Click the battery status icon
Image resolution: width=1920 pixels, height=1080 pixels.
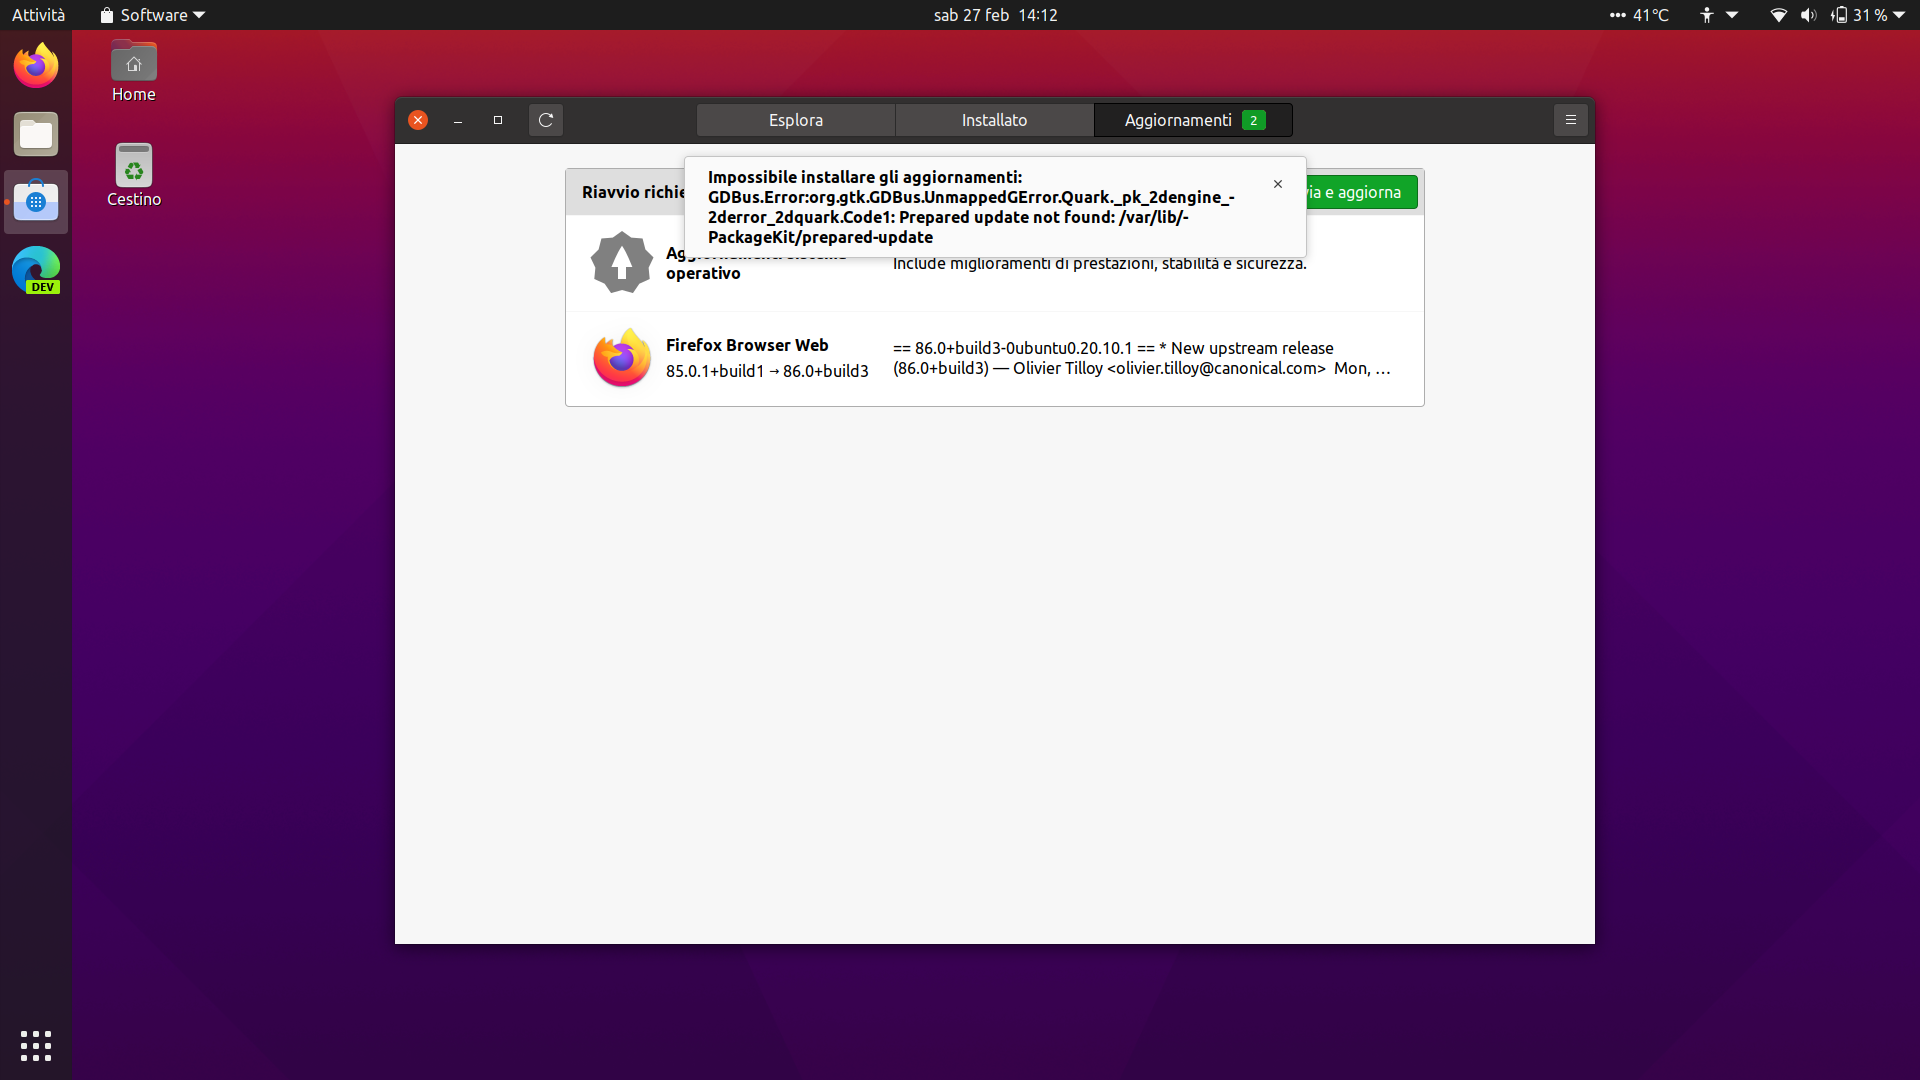(x=1838, y=15)
